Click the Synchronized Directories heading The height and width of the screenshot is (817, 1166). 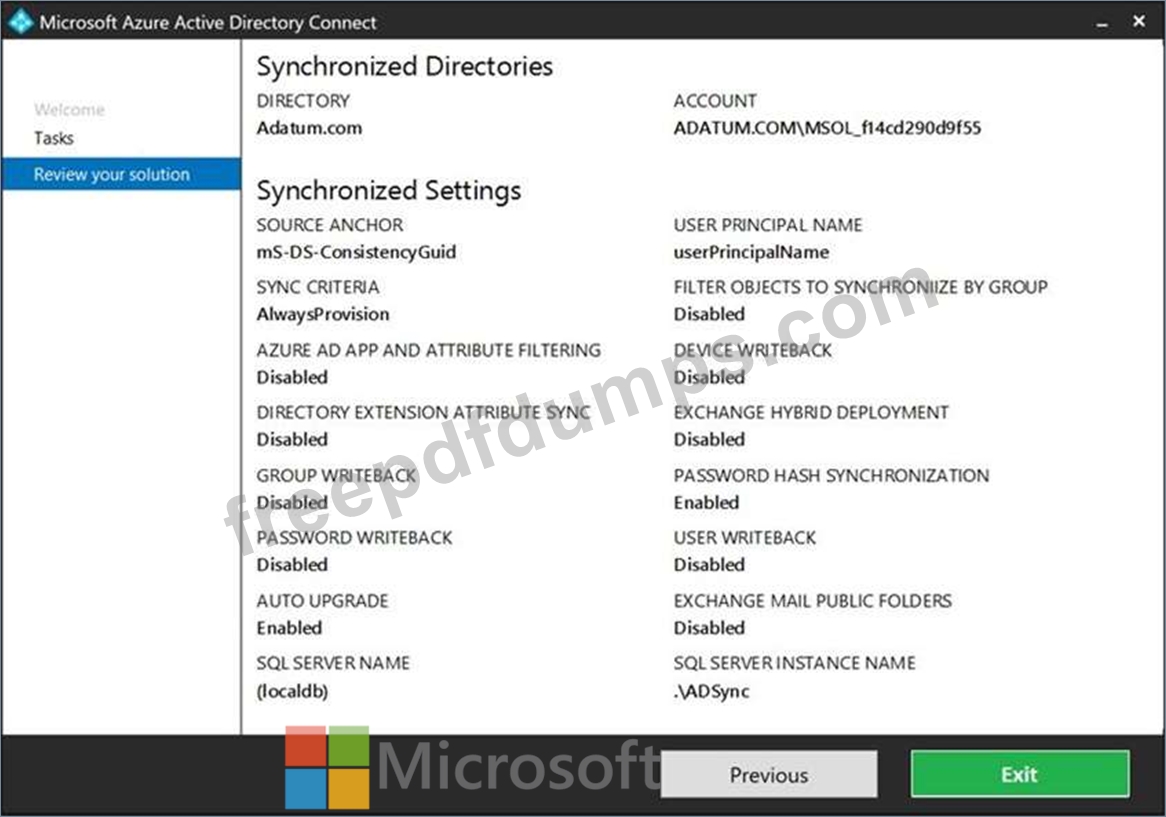pos(405,67)
